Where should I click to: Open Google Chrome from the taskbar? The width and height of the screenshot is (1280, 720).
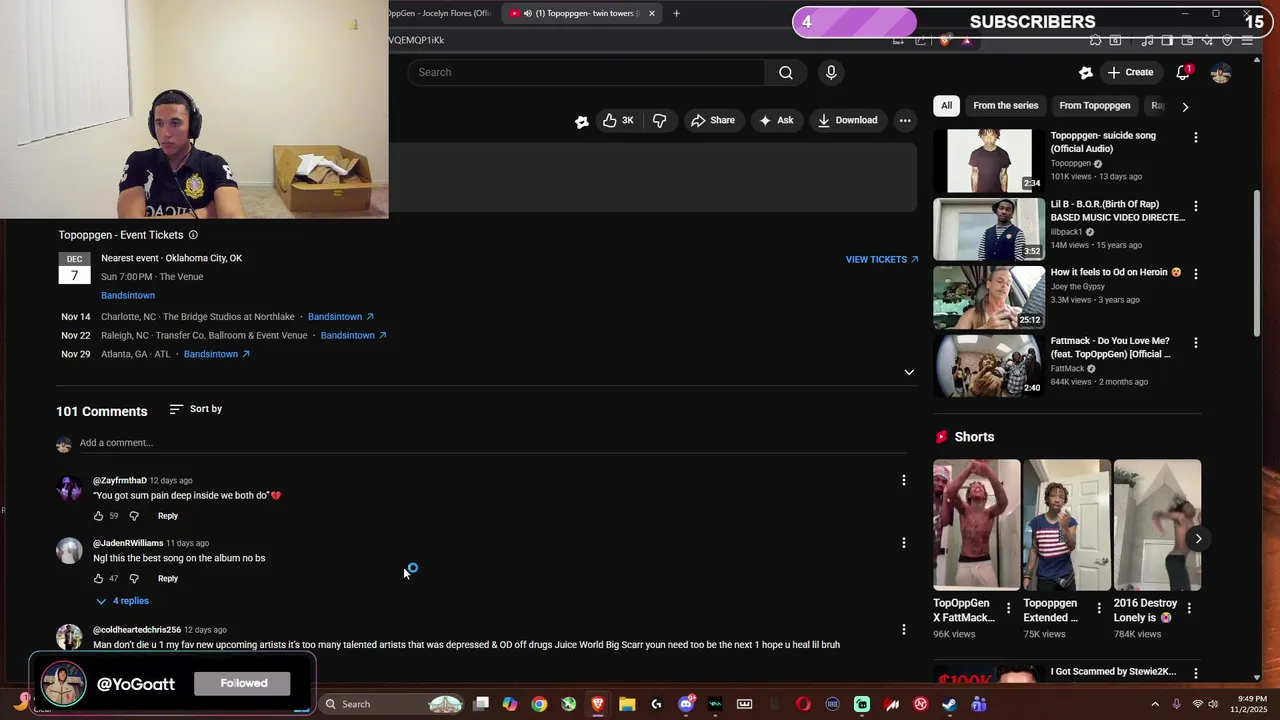pos(539,704)
